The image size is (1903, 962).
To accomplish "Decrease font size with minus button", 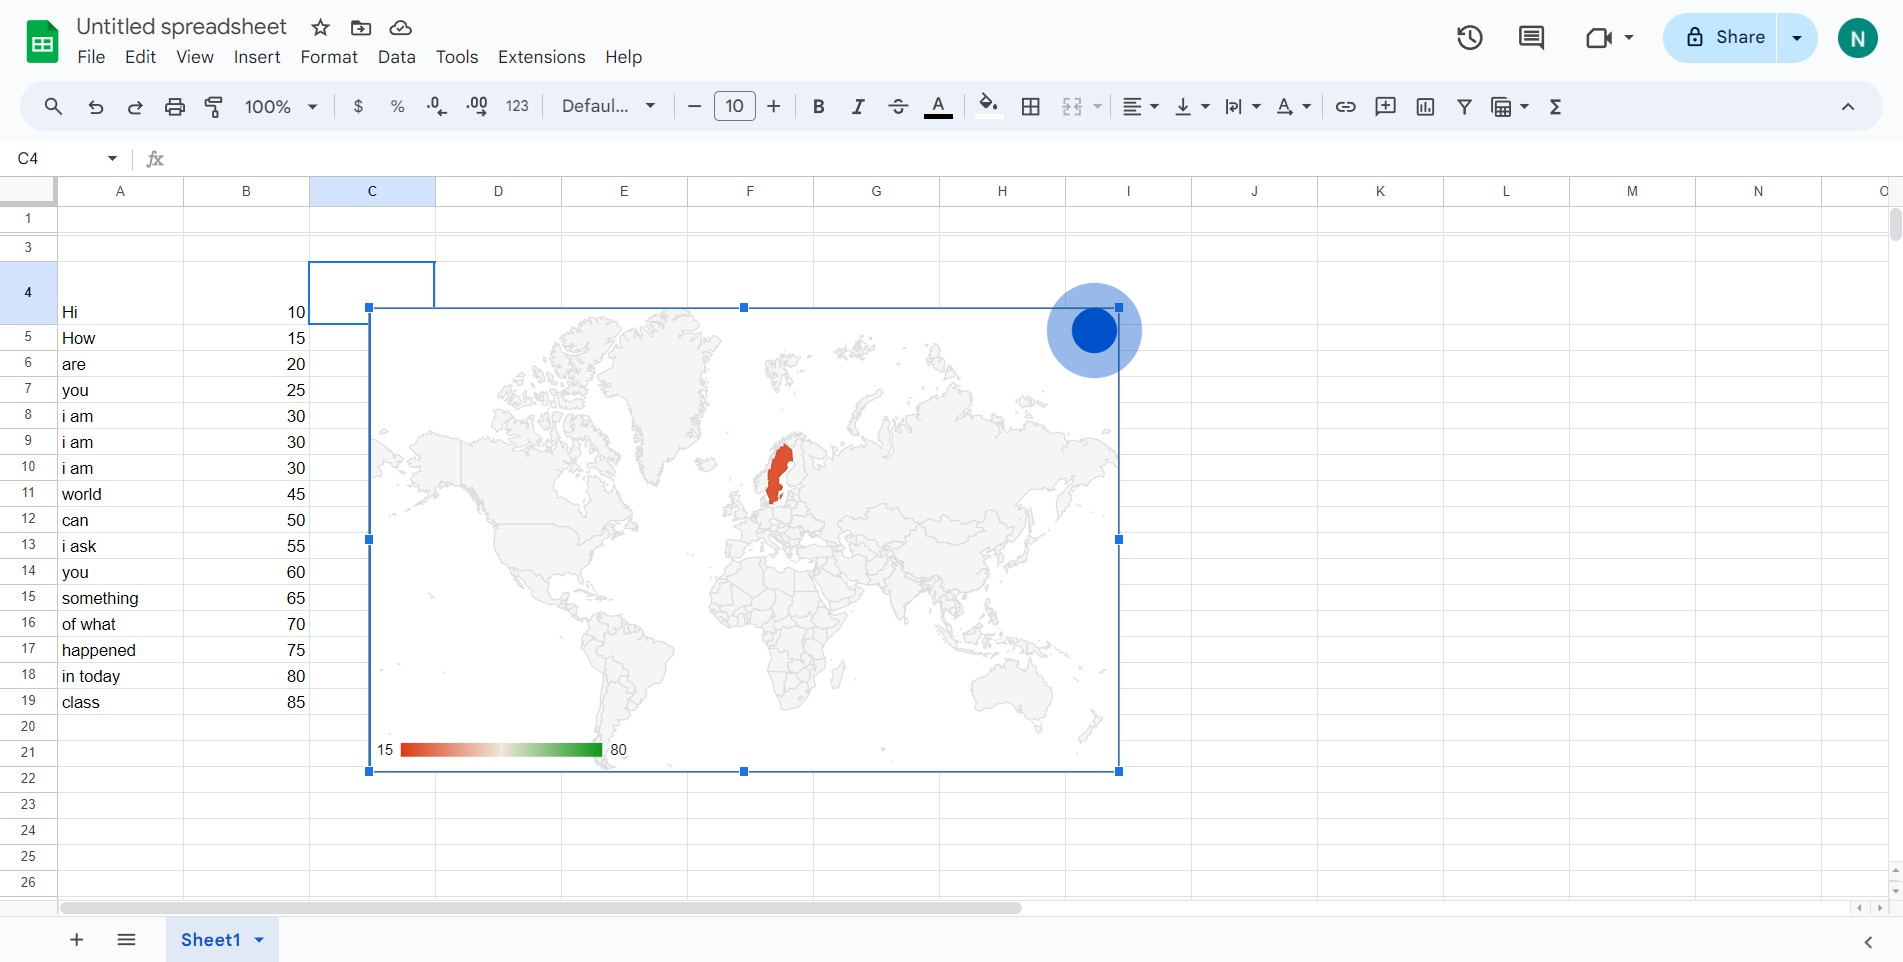I will (694, 106).
